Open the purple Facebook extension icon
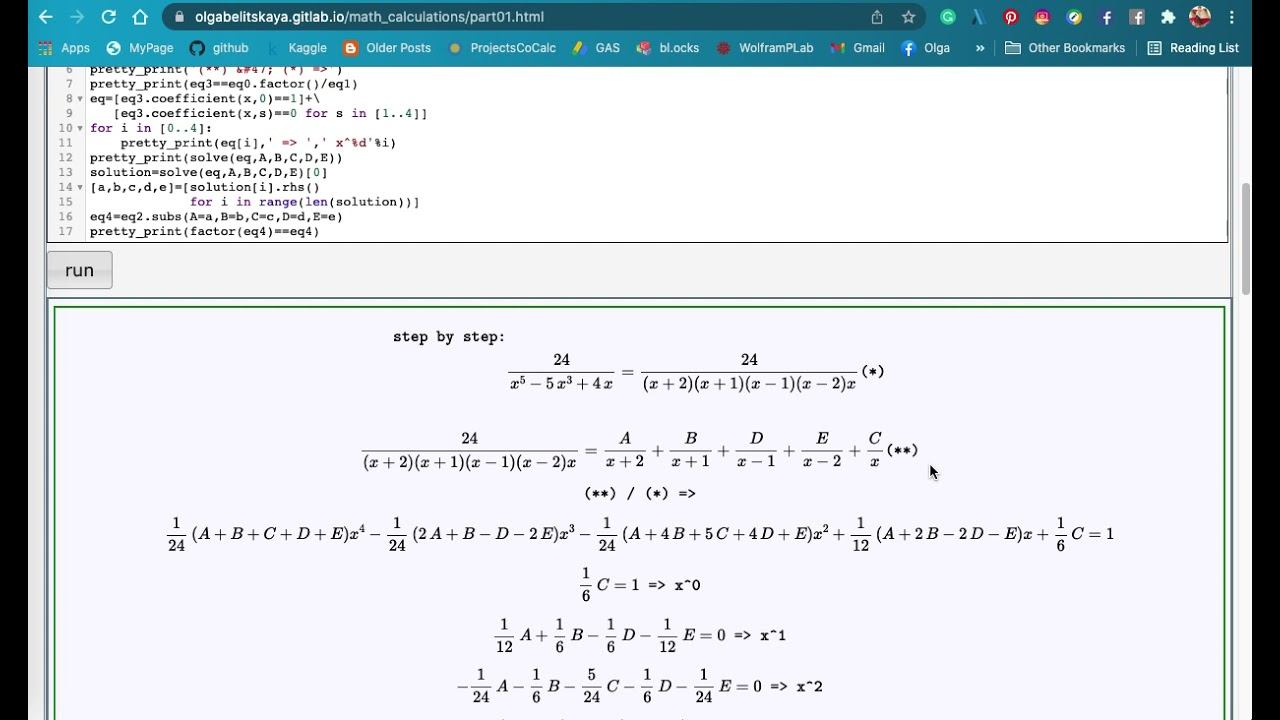 [1106, 17]
